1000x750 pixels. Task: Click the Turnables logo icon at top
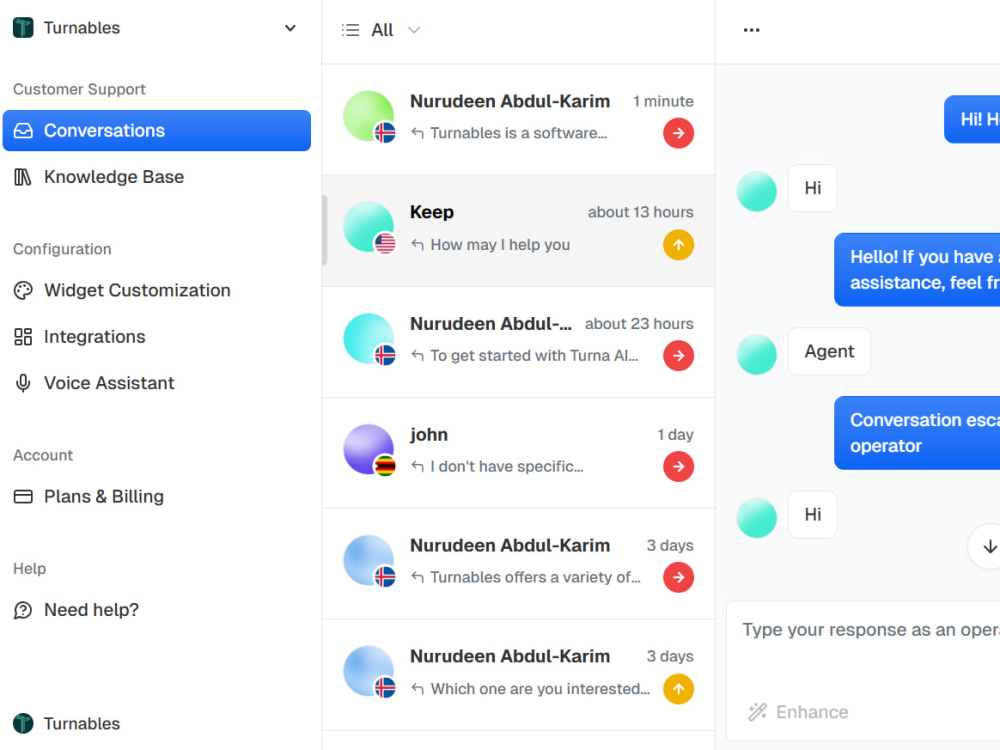pos(23,27)
